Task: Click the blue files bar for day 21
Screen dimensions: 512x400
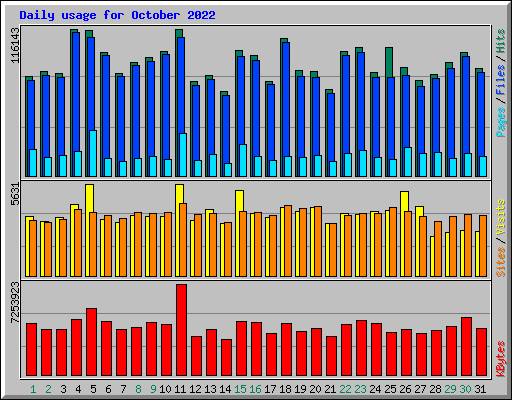Action: click(331, 127)
